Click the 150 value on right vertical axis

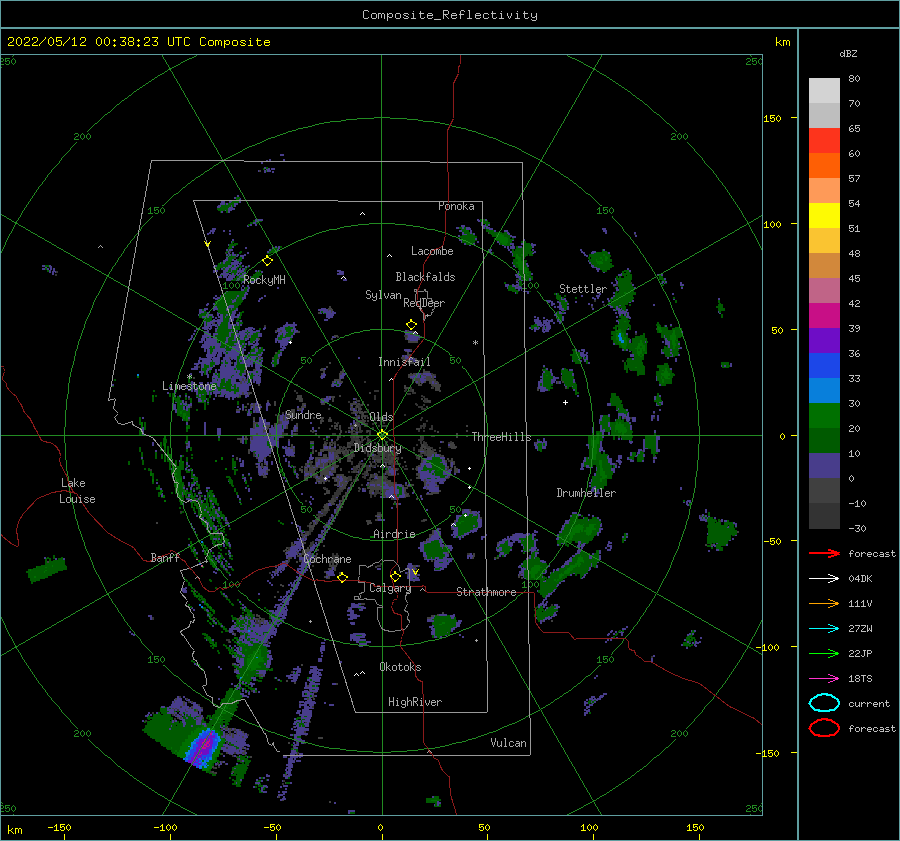(772, 118)
